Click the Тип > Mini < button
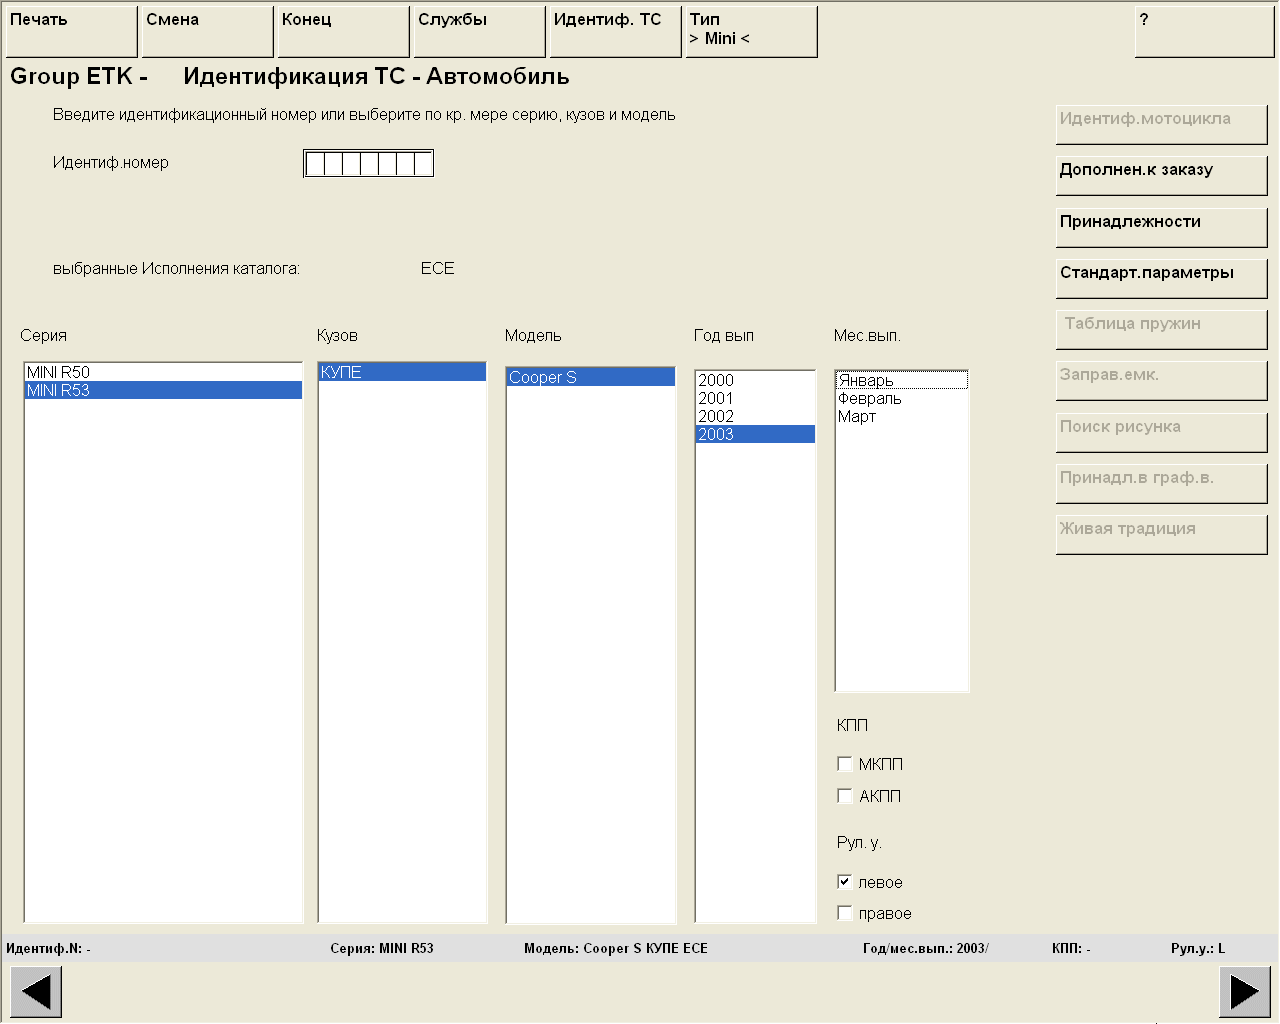This screenshot has width=1280, height=1024. [752, 32]
